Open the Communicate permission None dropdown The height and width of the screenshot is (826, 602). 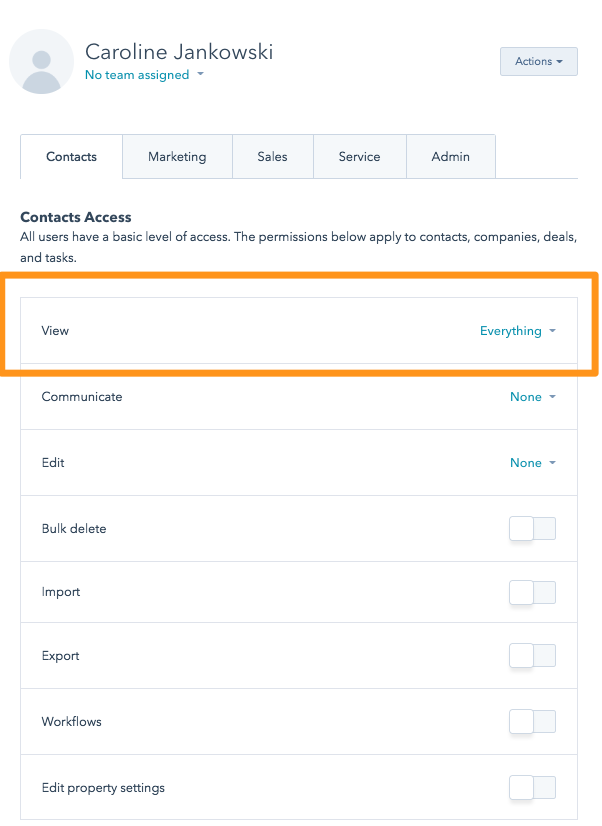coord(532,397)
